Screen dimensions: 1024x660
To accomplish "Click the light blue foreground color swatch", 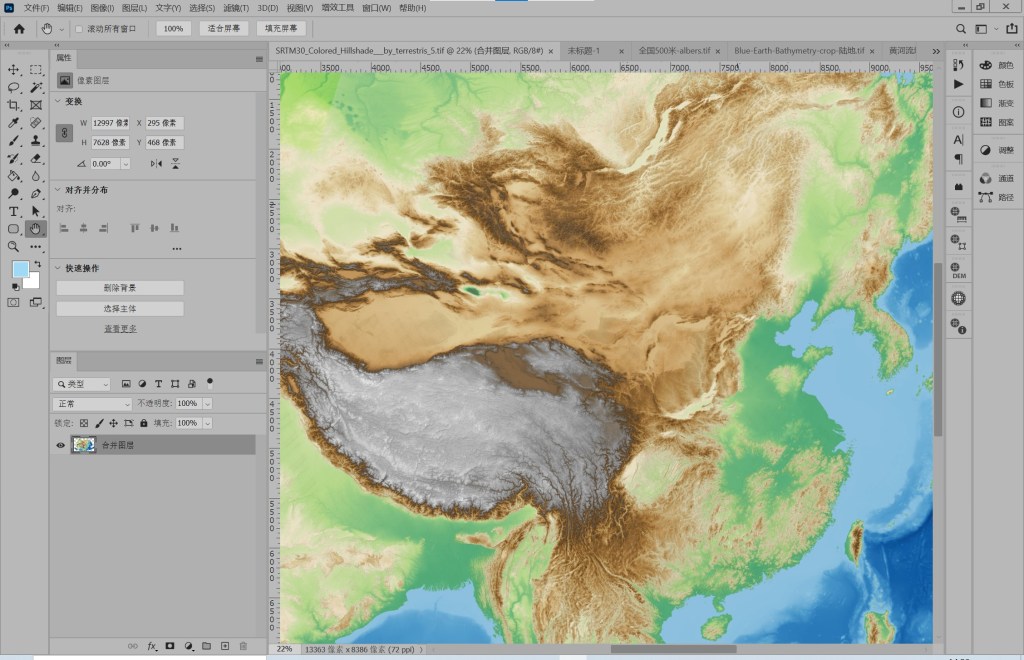I will 20,269.
